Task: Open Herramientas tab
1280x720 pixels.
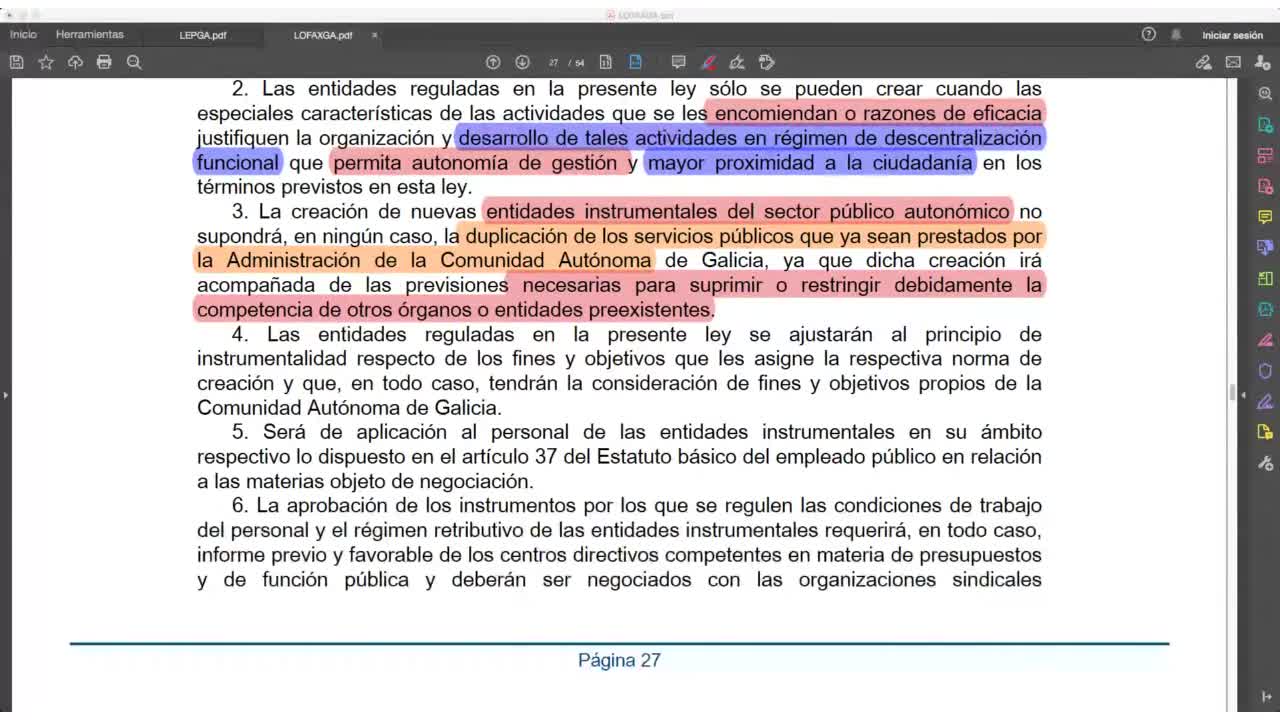Action: [x=90, y=34]
